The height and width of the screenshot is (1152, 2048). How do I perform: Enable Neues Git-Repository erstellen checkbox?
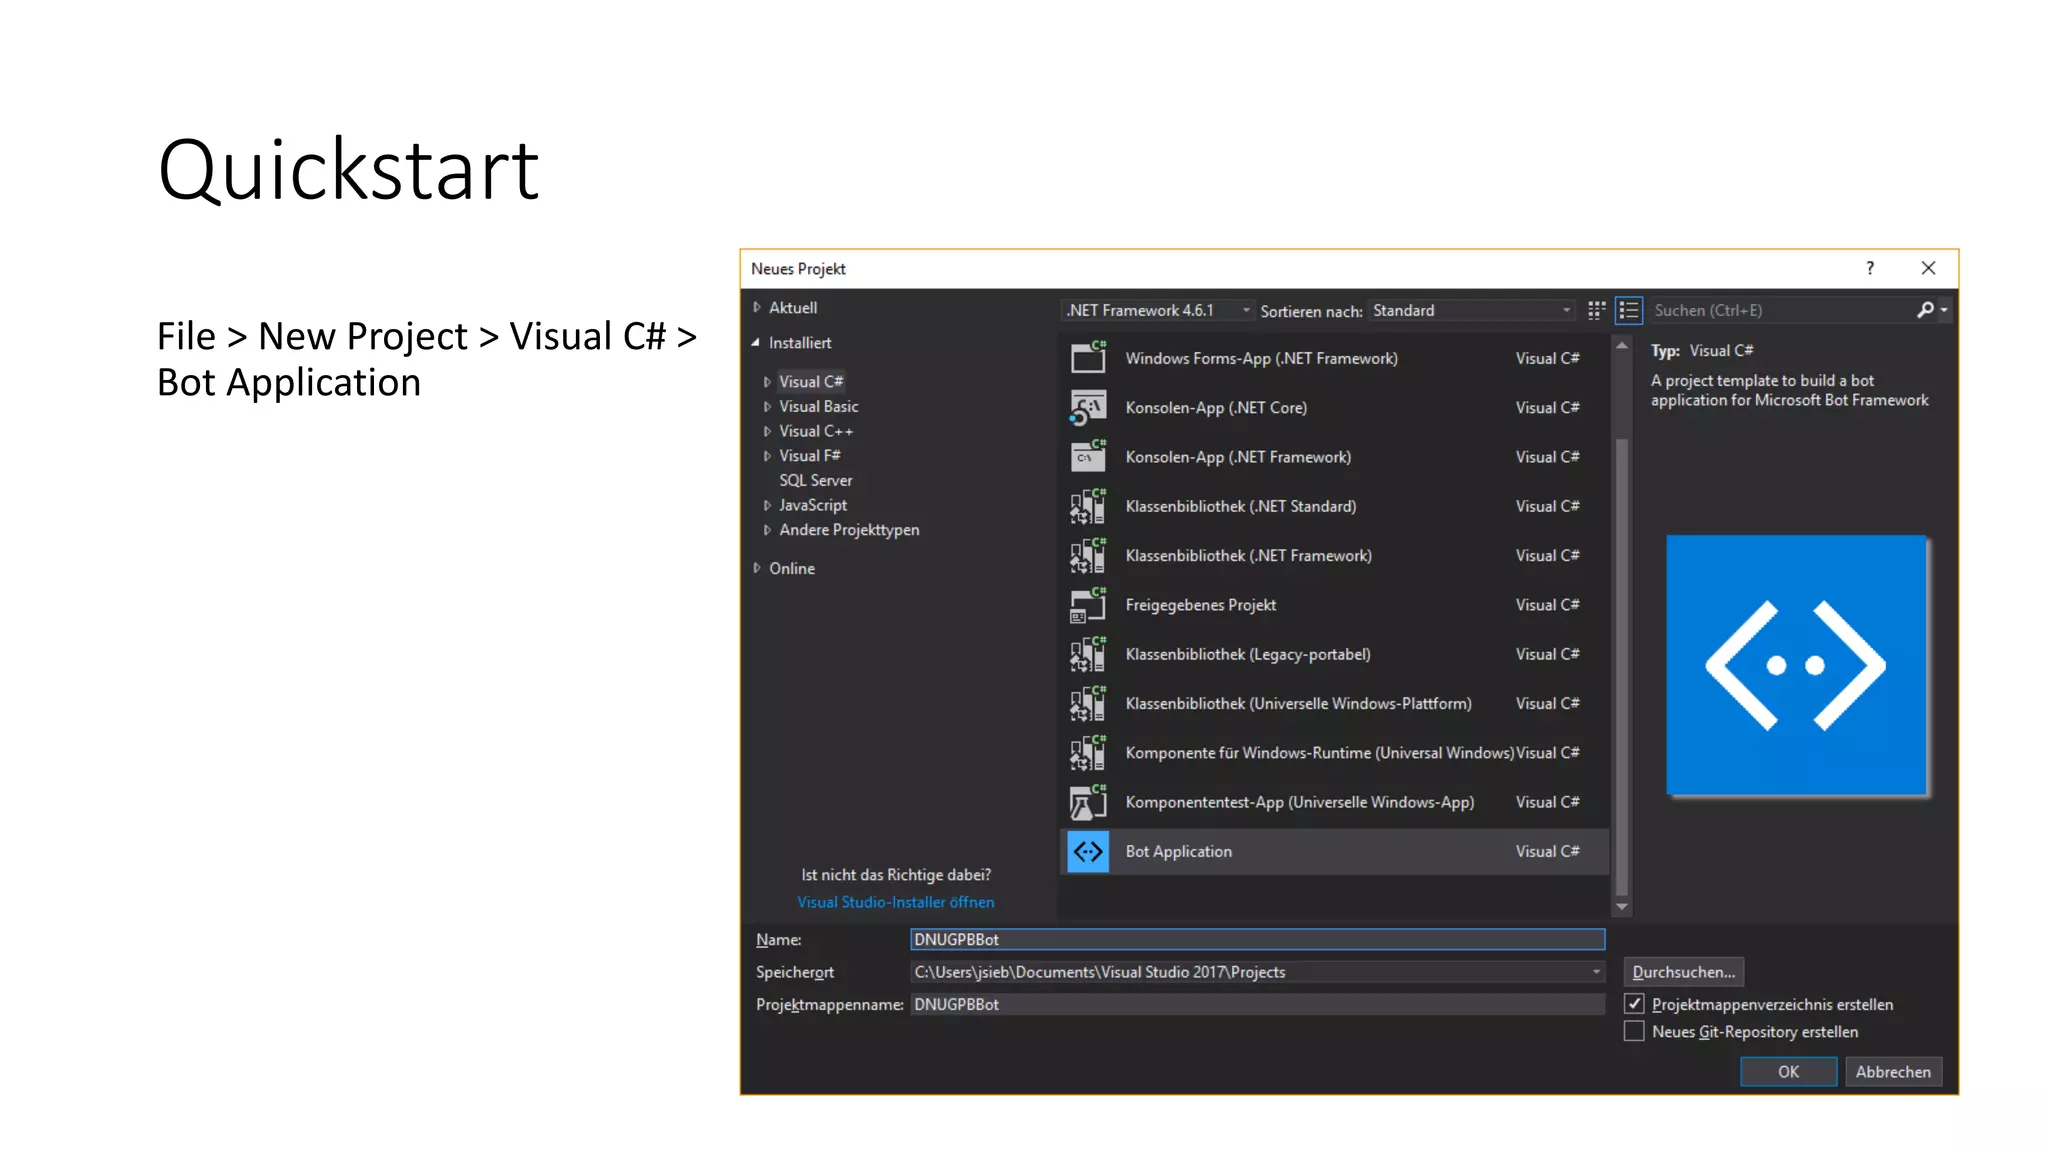point(1634,1031)
